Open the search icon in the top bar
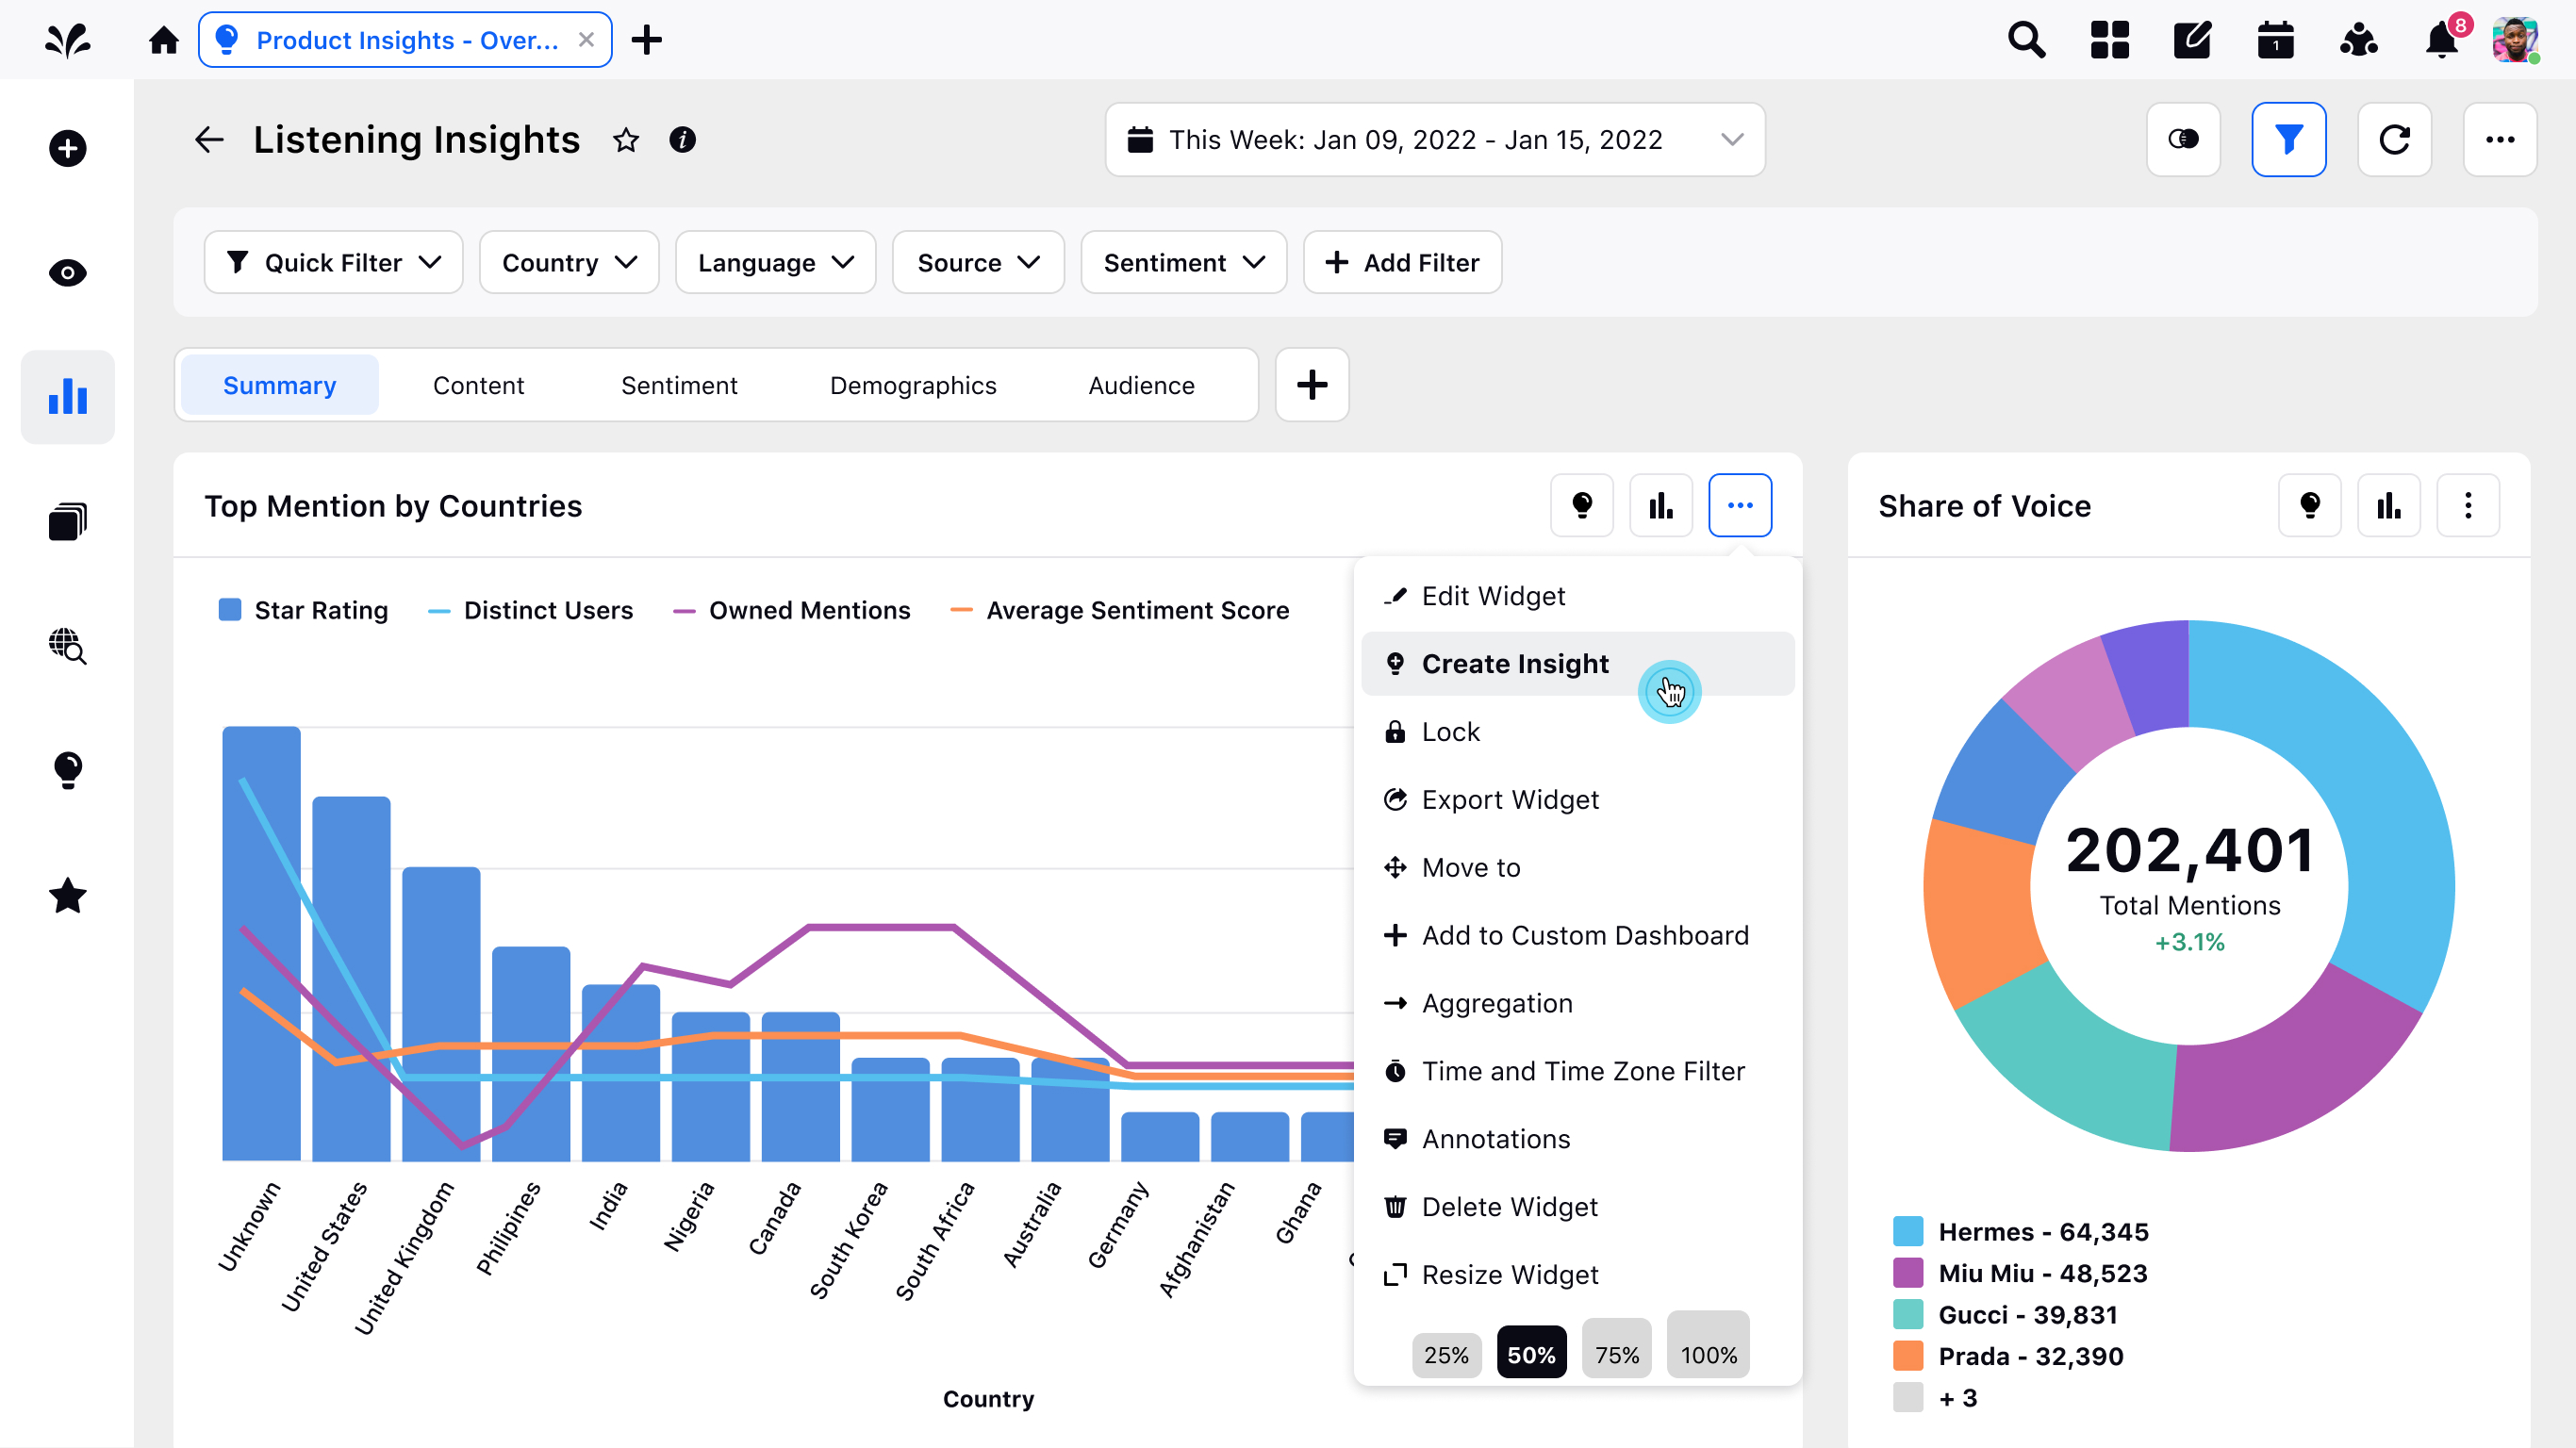 click(2026, 39)
